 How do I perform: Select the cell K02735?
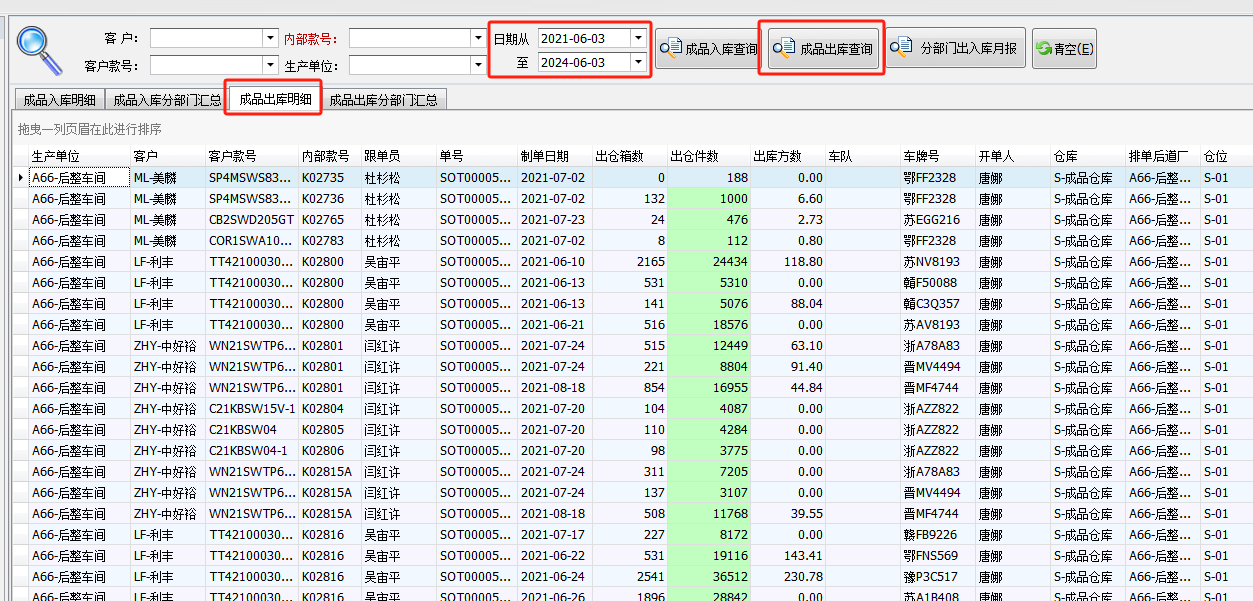(330, 177)
